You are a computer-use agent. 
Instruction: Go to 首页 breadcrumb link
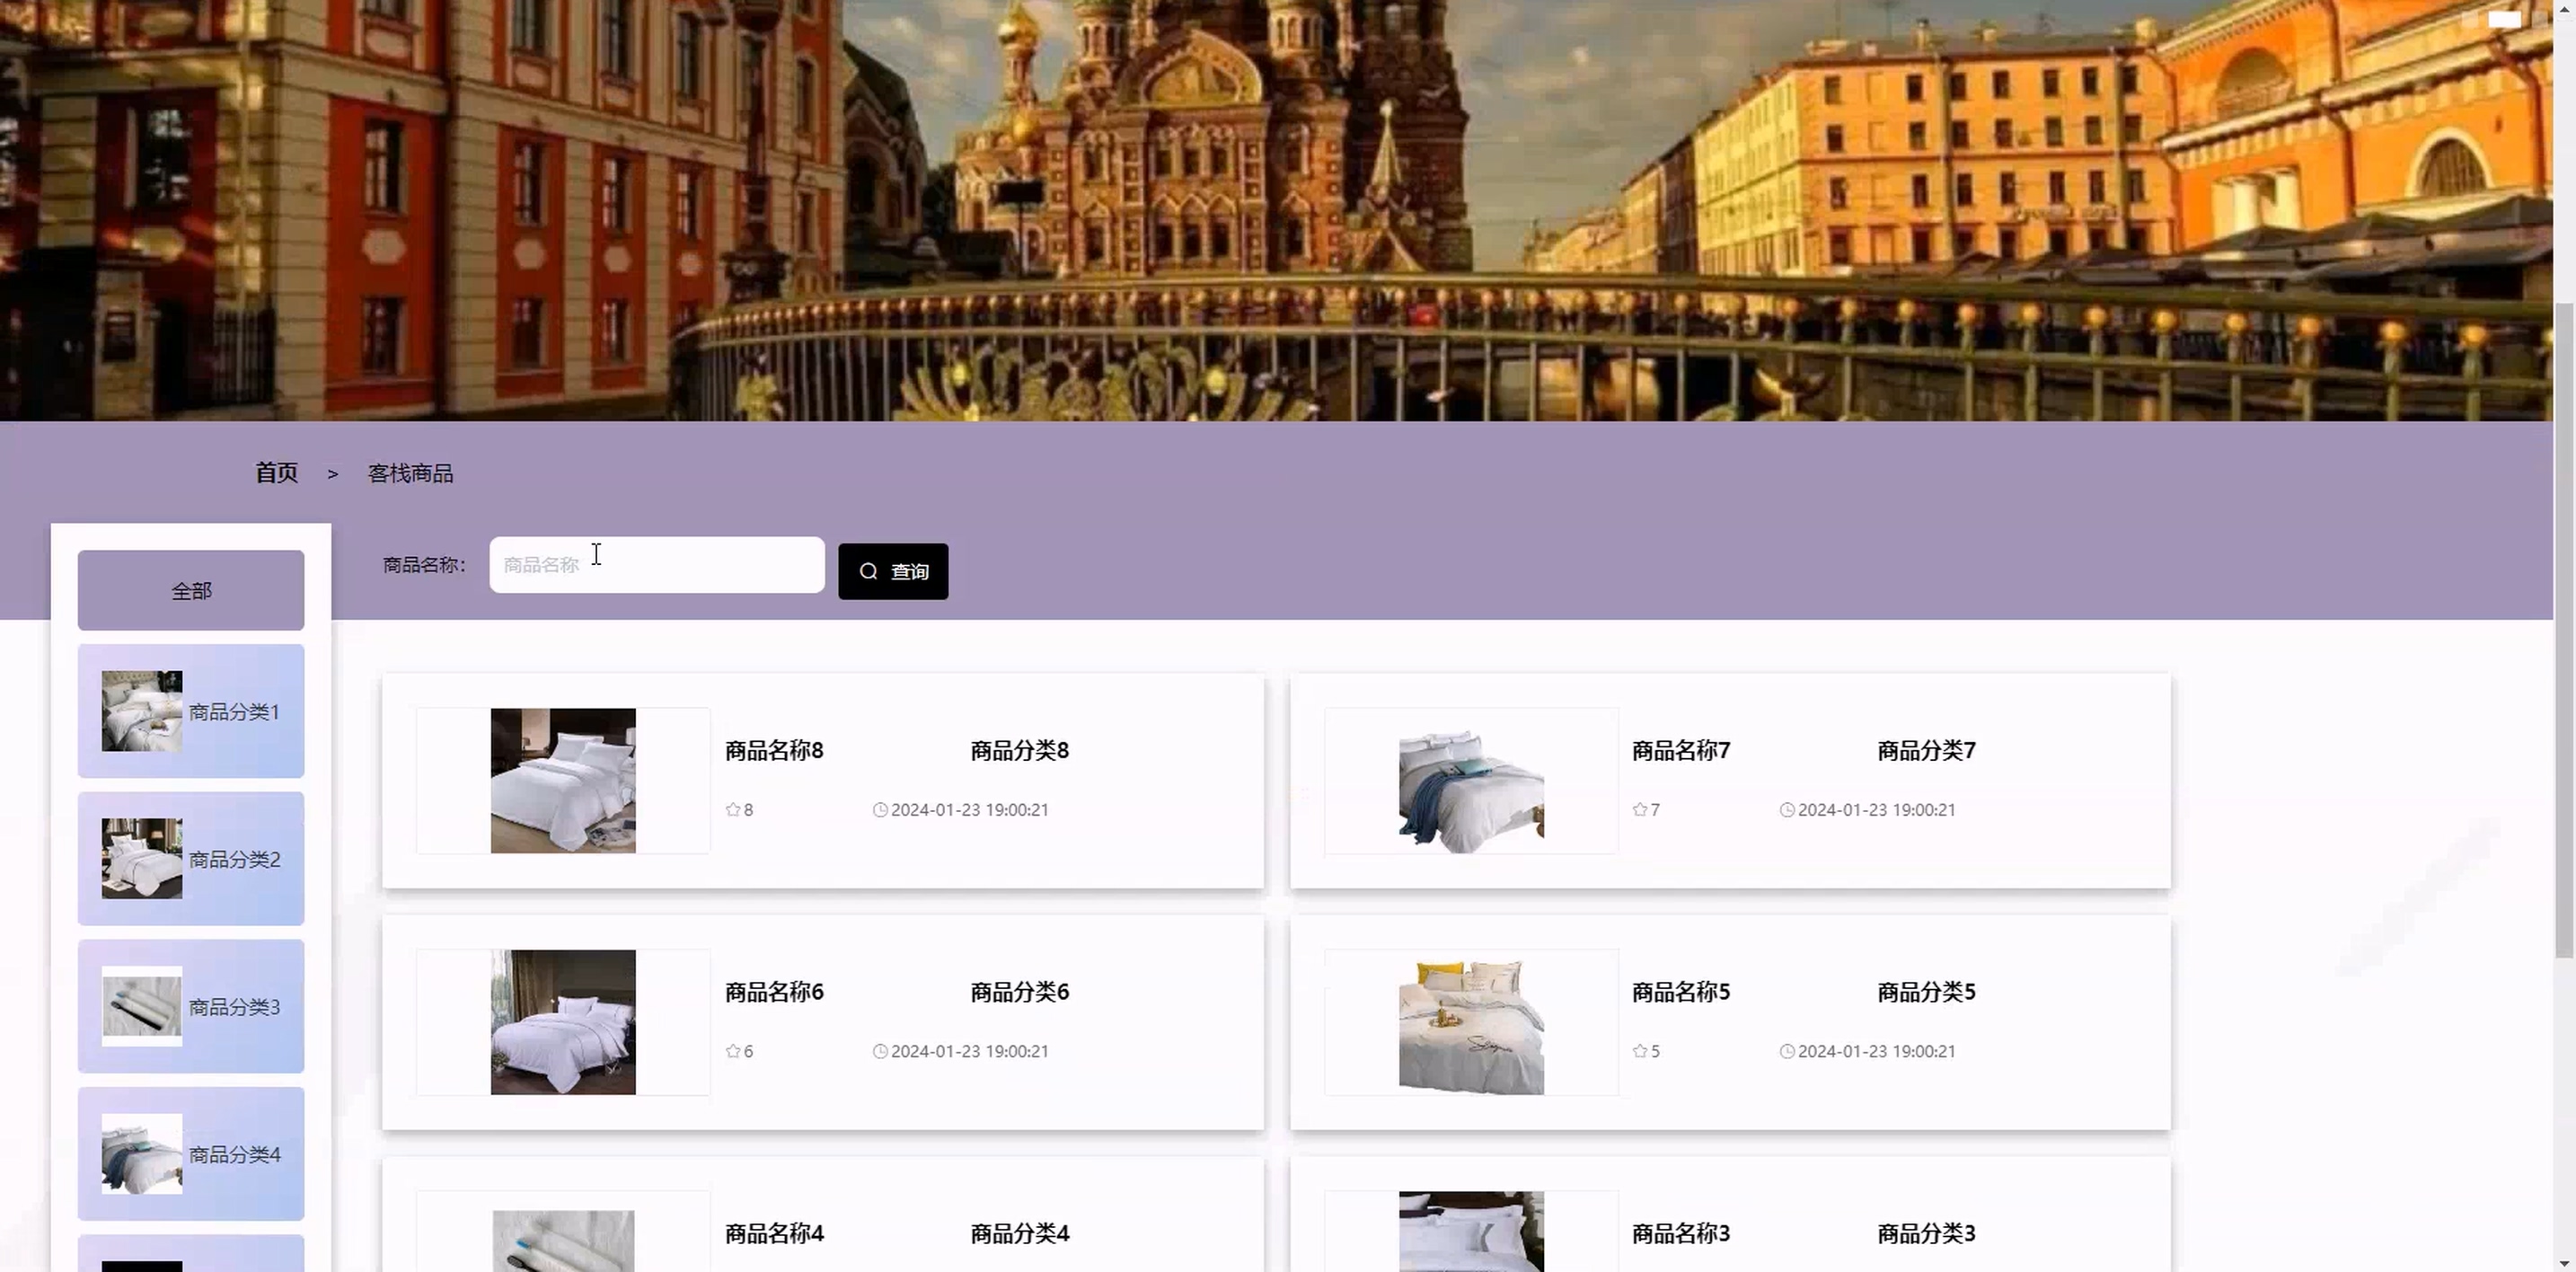276,473
